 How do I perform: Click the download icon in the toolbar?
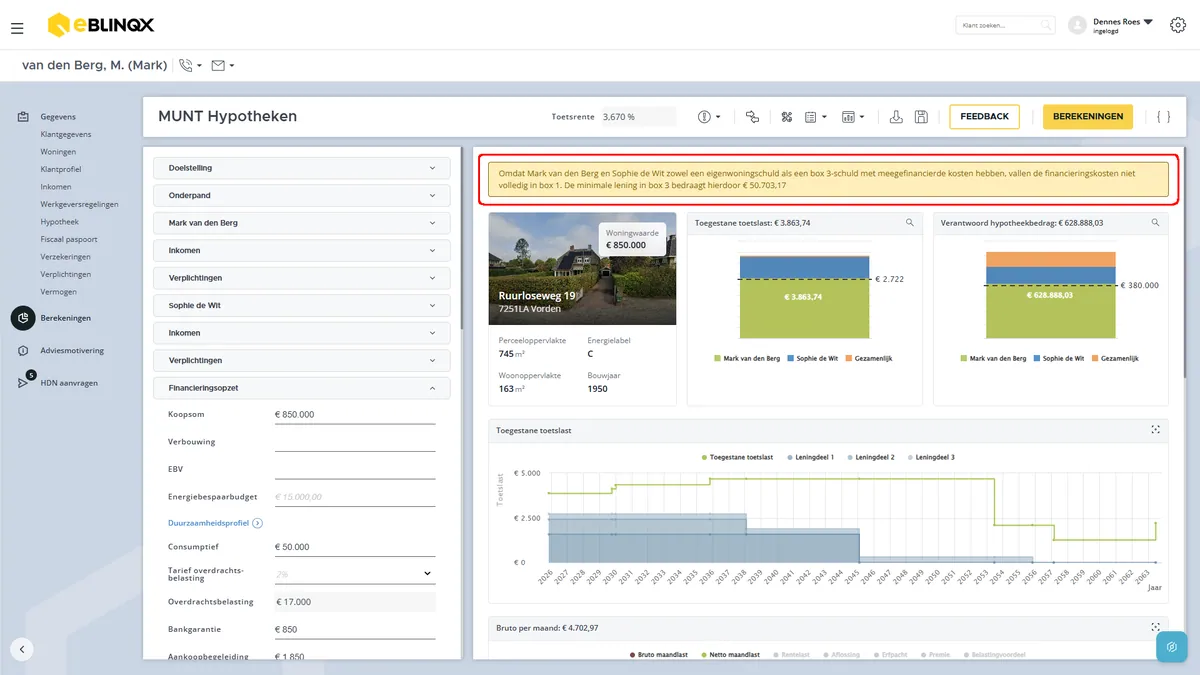(896, 117)
